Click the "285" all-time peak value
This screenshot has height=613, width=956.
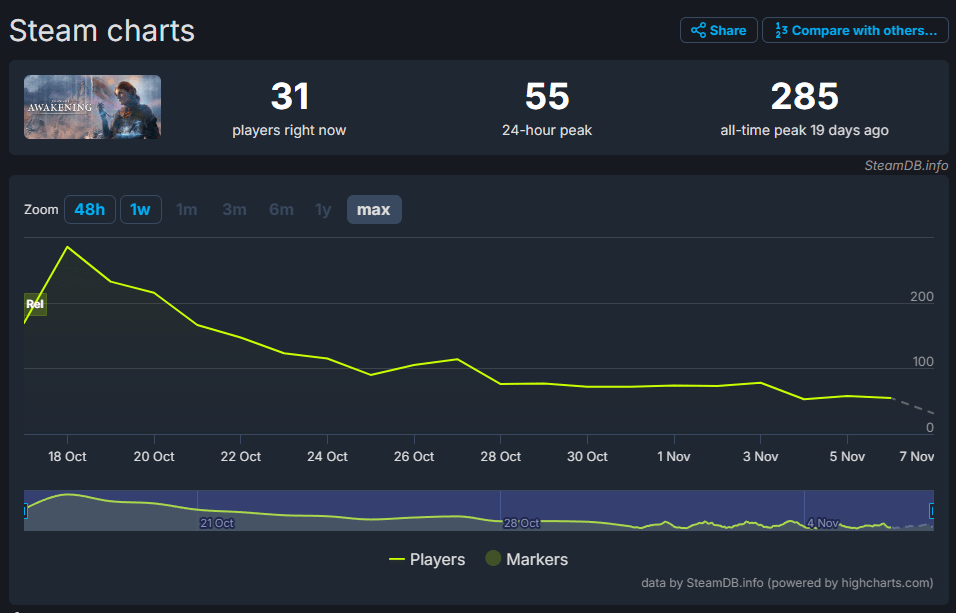(x=805, y=96)
